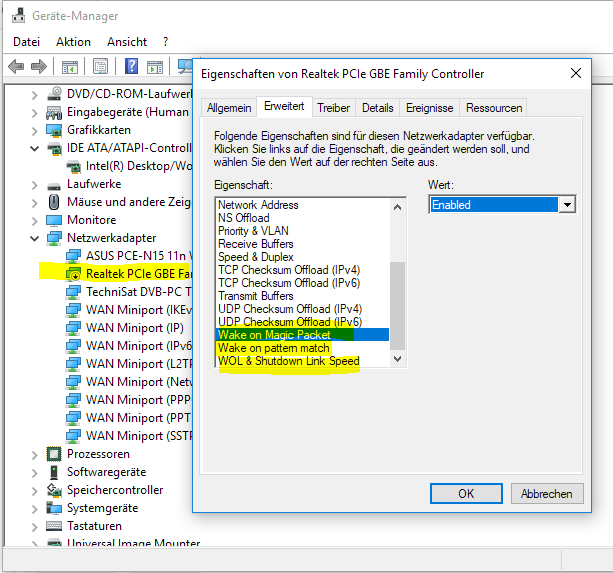The height and width of the screenshot is (573, 613).
Task: Open the Aktion menu
Action: [x=73, y=42]
